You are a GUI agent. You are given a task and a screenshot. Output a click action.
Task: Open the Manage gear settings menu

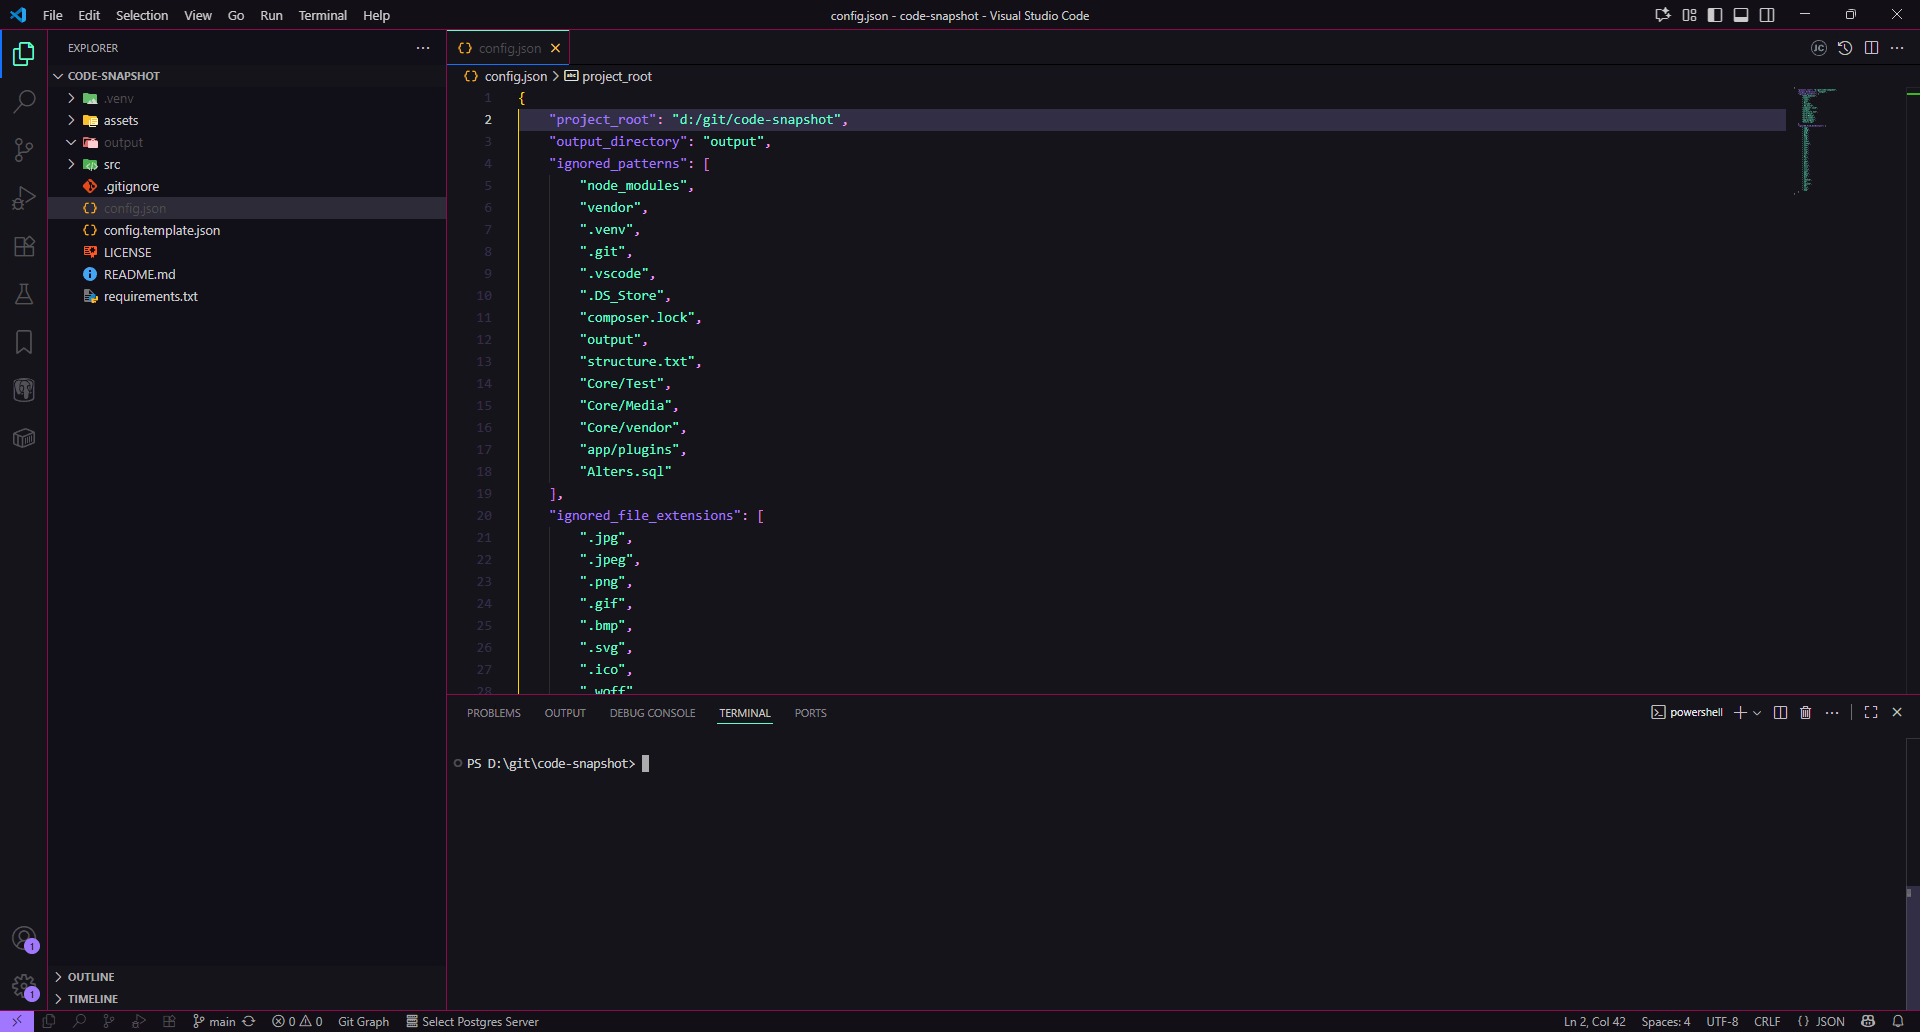(24, 987)
